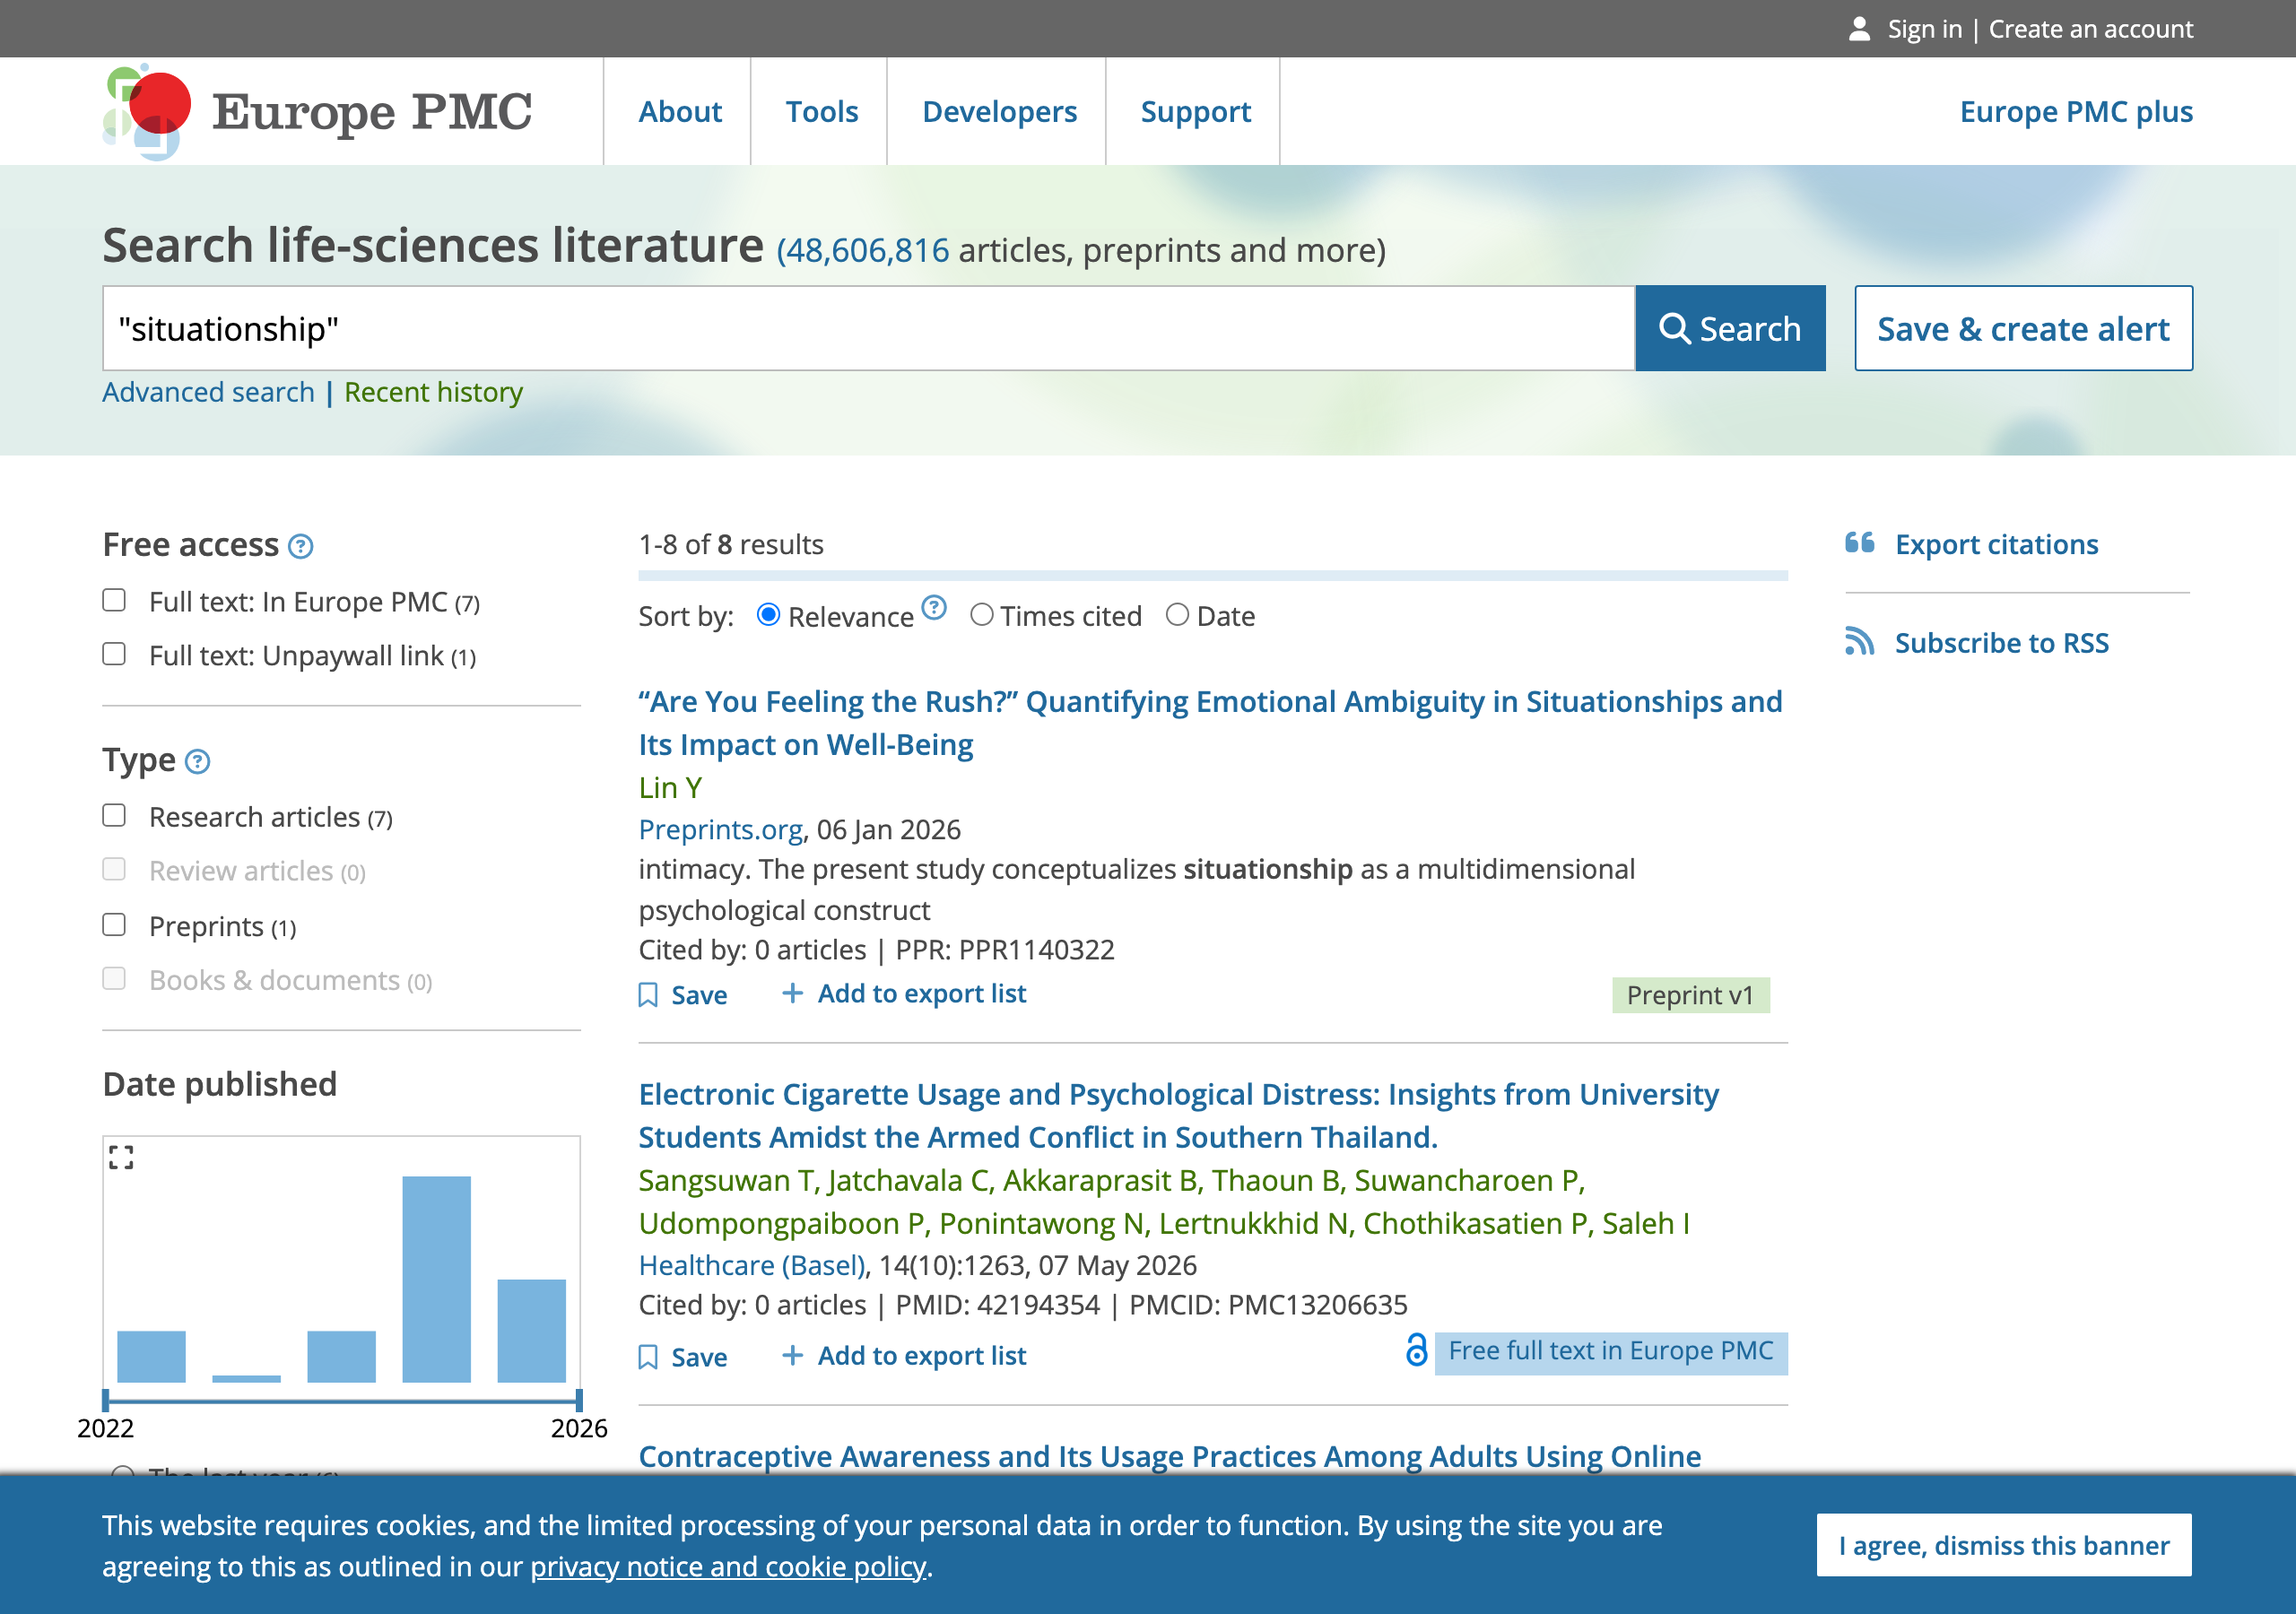Click the Export citations quote icon
This screenshot has height=1614, width=2296.
(1860, 543)
